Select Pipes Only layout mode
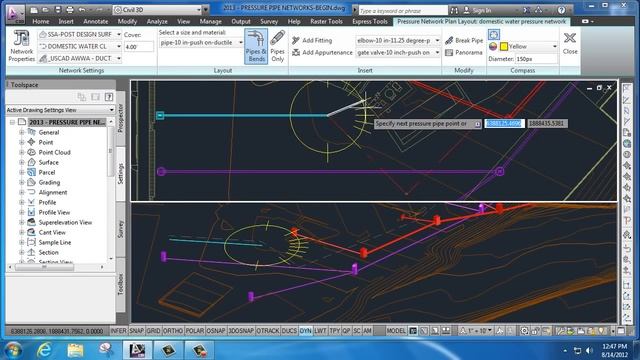Viewport: 640px width, 360px height. pyautogui.click(x=278, y=46)
